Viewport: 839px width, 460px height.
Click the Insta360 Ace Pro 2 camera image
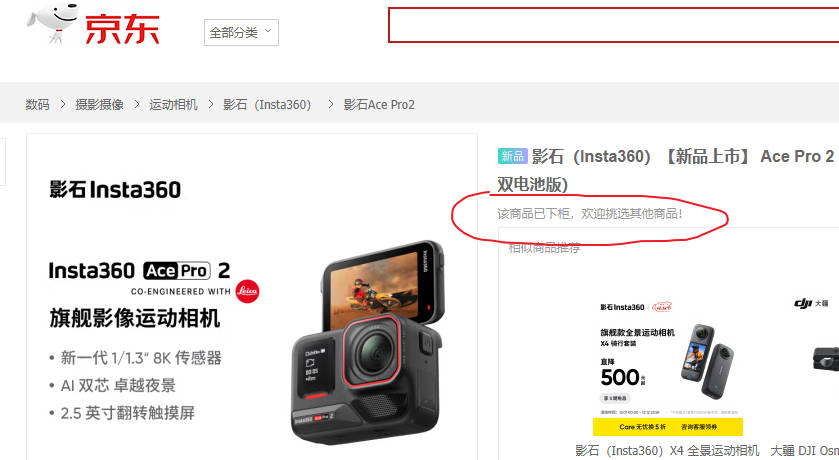tap(368, 342)
